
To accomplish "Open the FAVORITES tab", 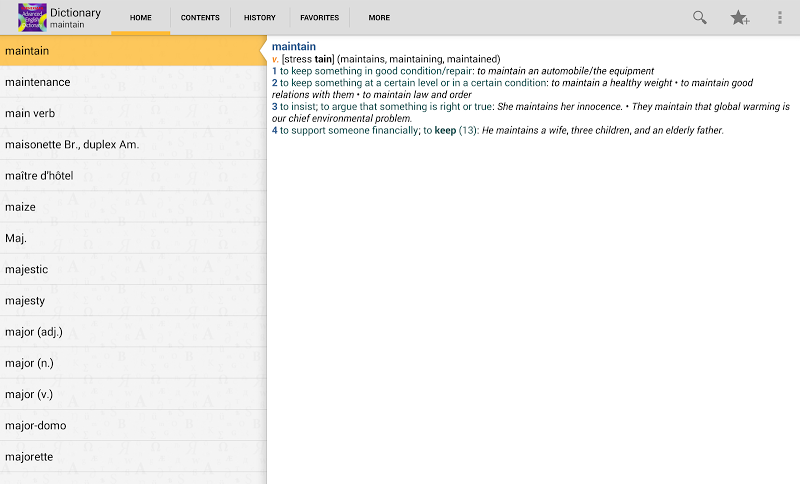I will point(319,17).
